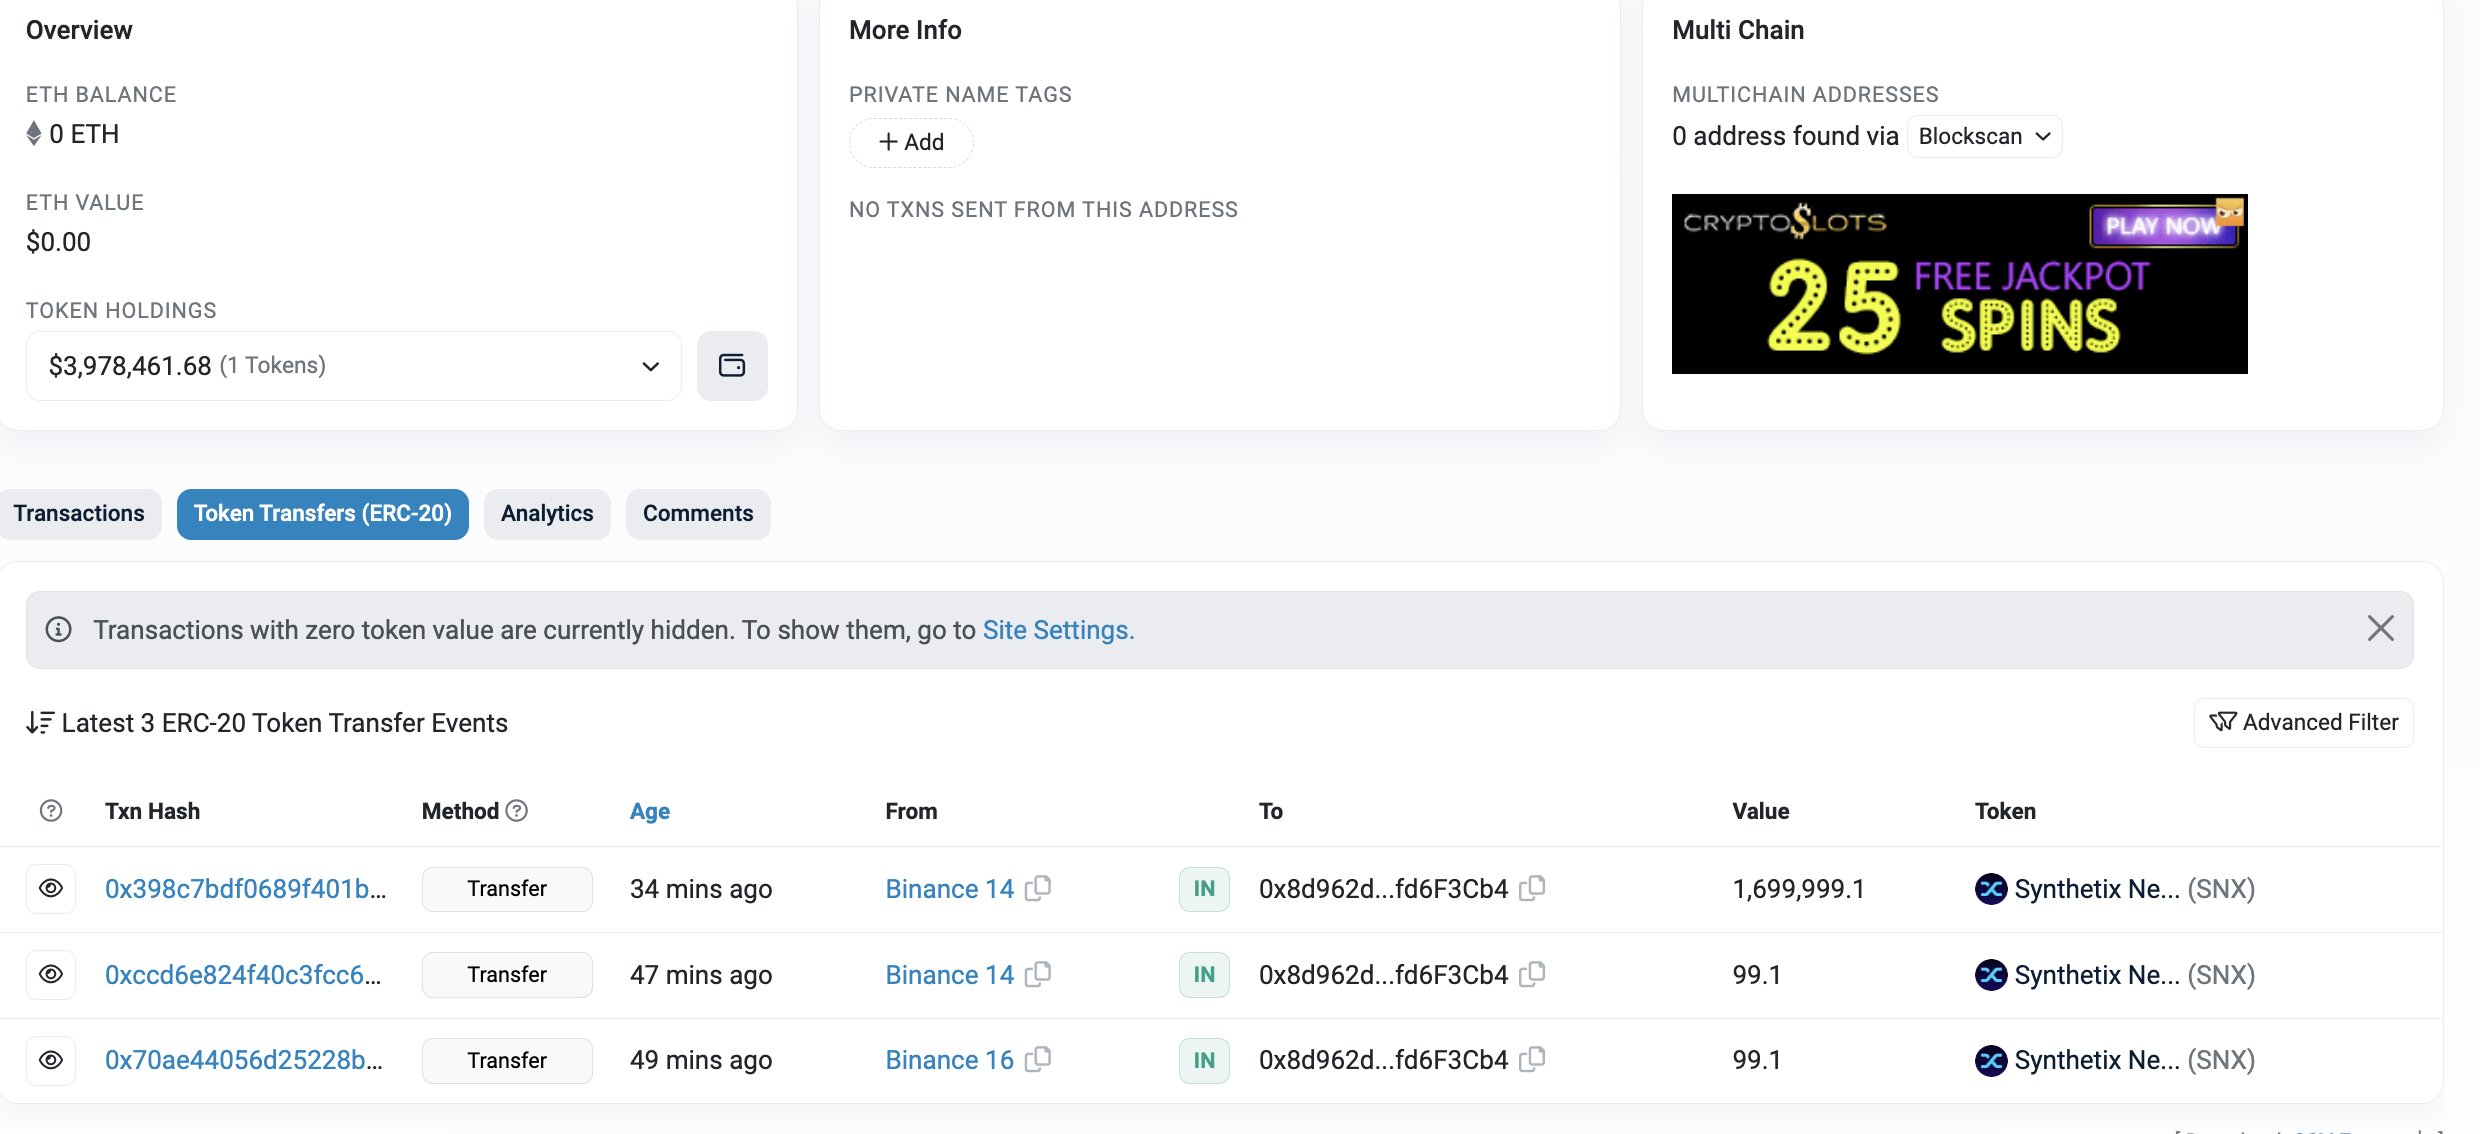
Task: Copy the Binance 16 from address
Action: tap(1038, 1059)
